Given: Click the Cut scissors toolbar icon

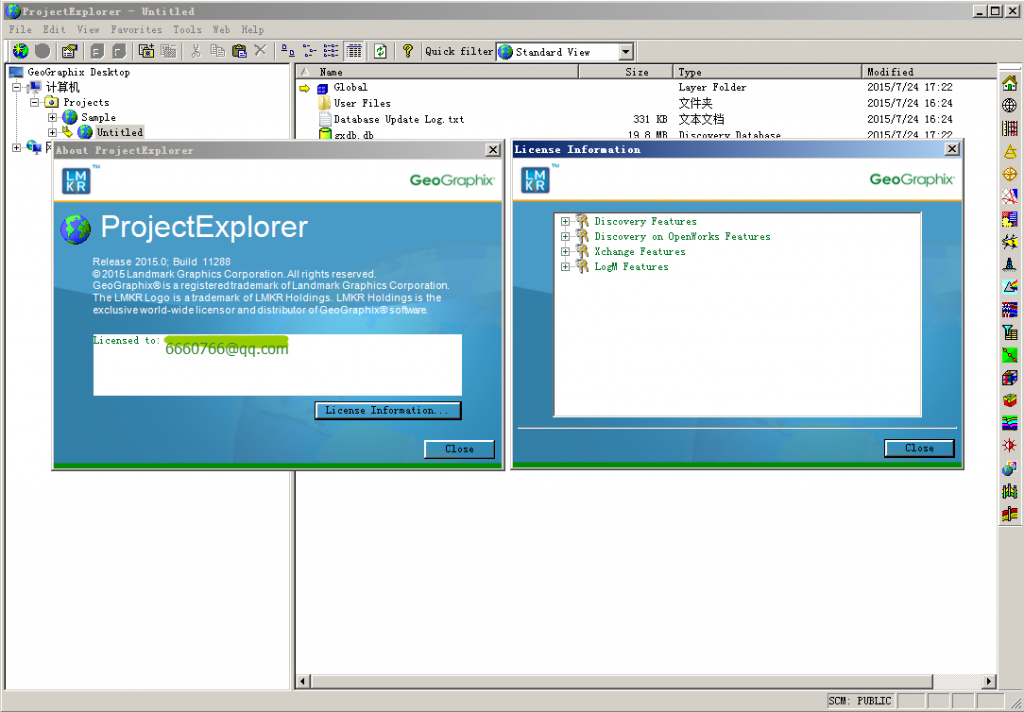Looking at the screenshot, I should click(195, 51).
